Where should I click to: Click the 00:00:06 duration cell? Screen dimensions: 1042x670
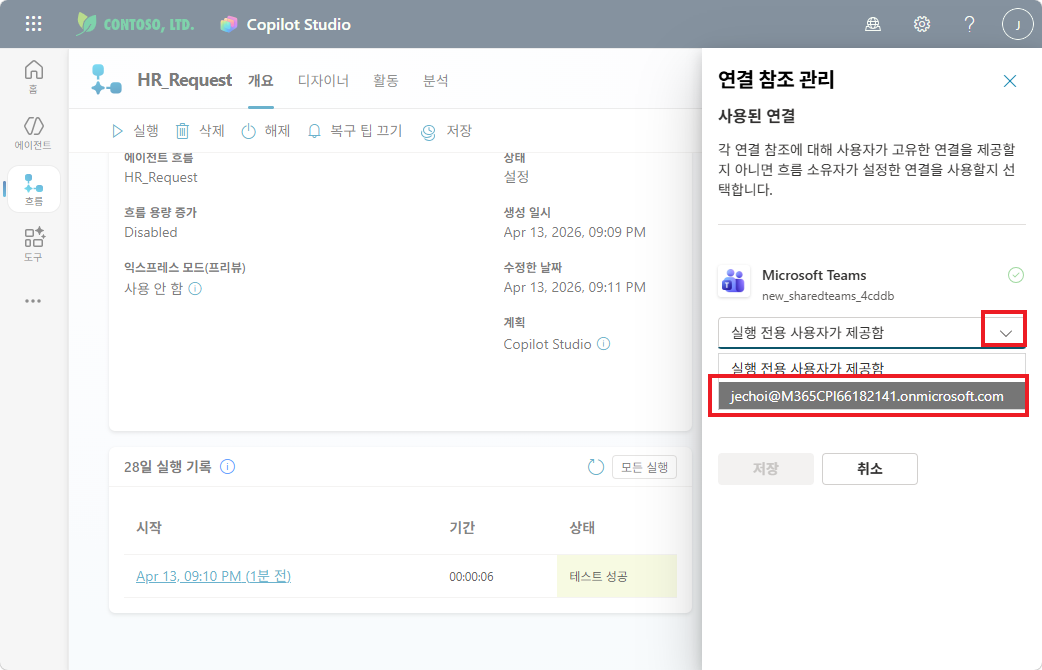point(471,577)
